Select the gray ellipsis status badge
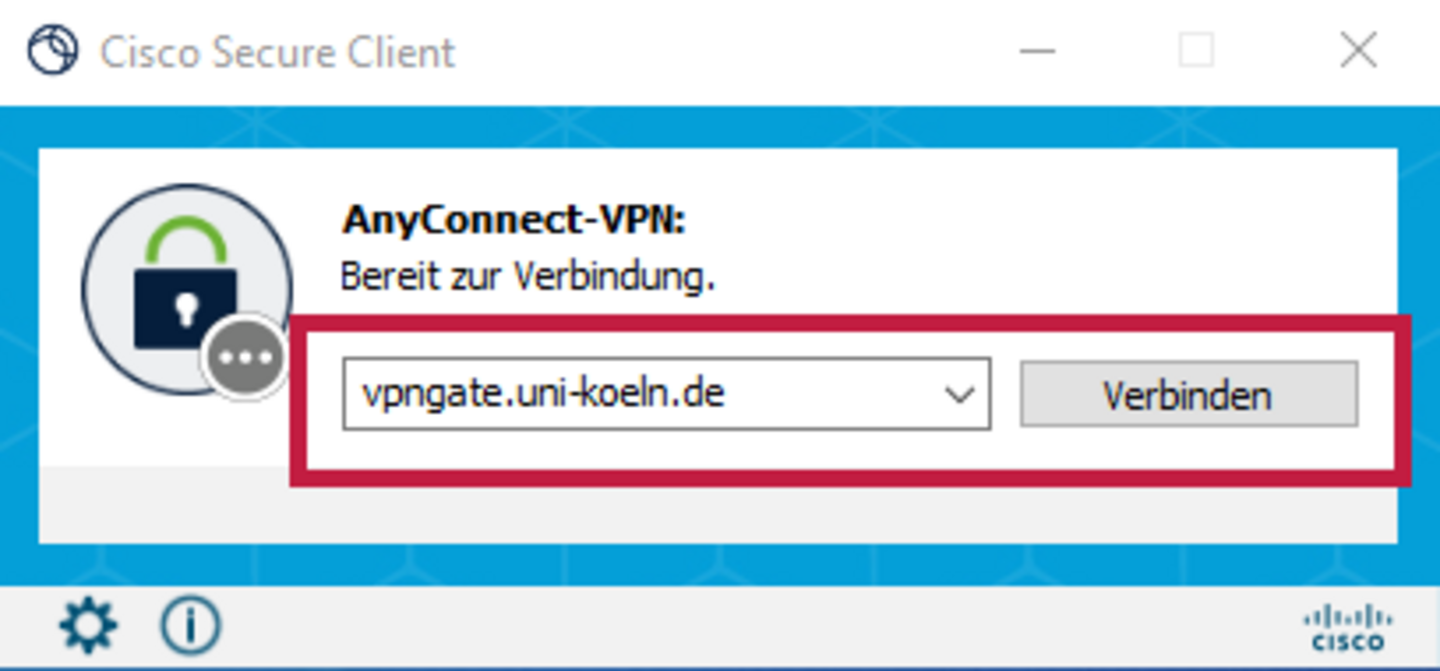The height and width of the screenshot is (671, 1440). coord(242,357)
